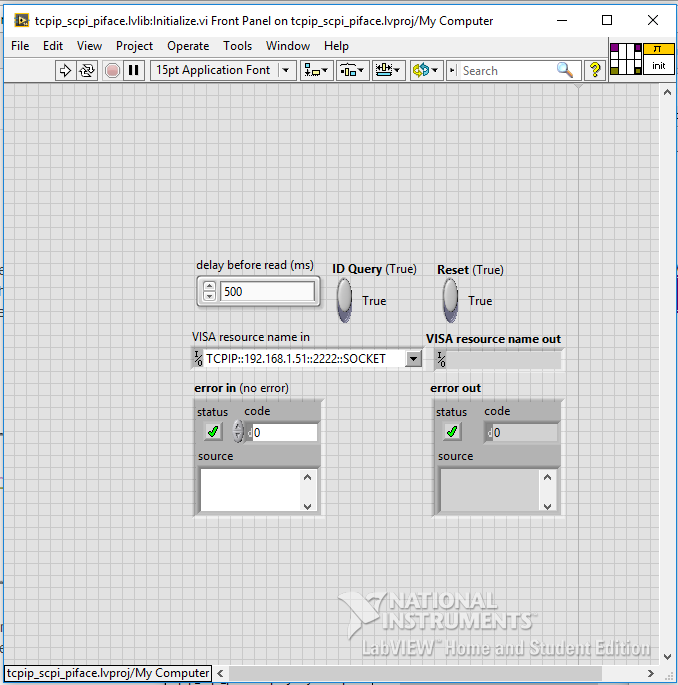Decrement delay before read value
The height and width of the screenshot is (685, 678).
pos(210,296)
